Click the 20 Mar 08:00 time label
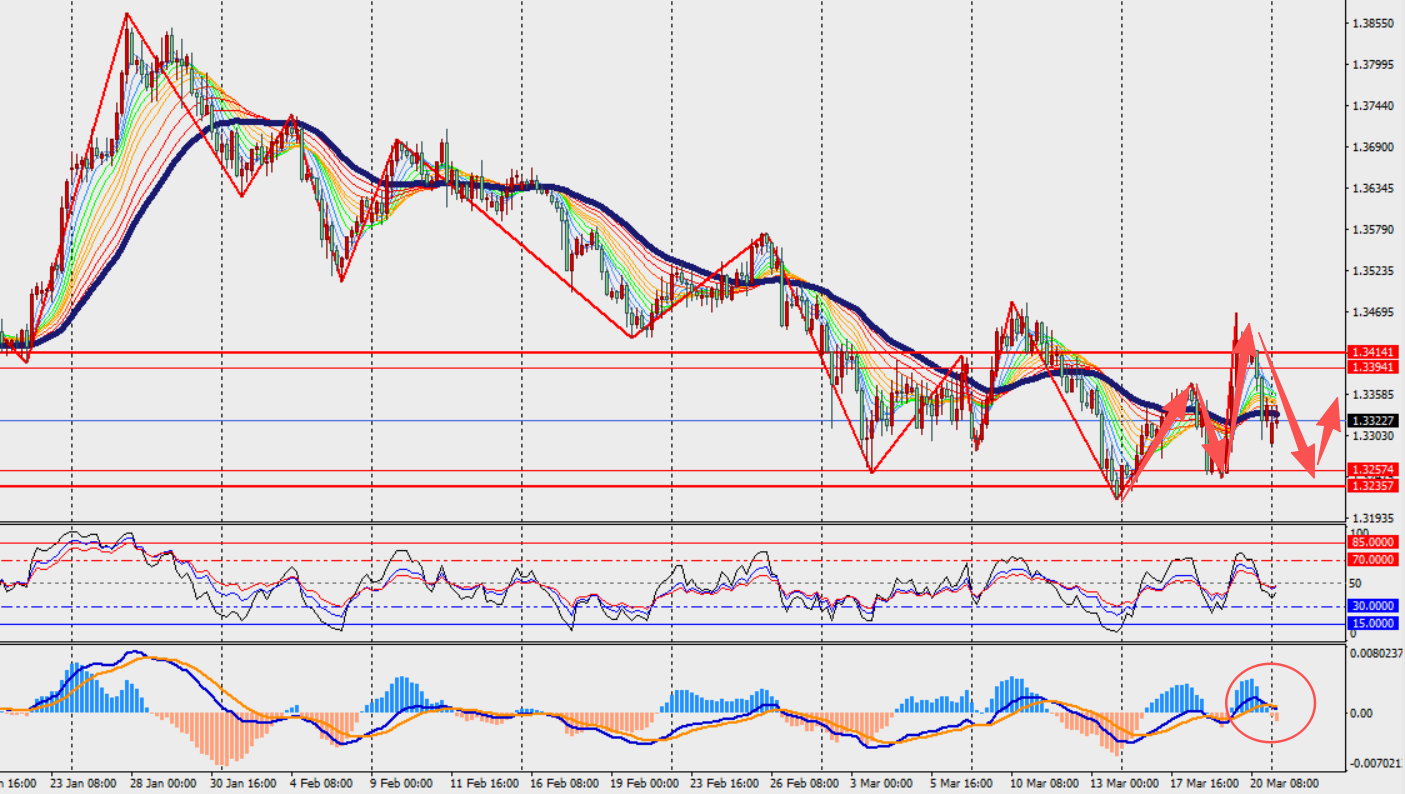Image resolution: width=1405 pixels, height=794 pixels. (x=1285, y=784)
